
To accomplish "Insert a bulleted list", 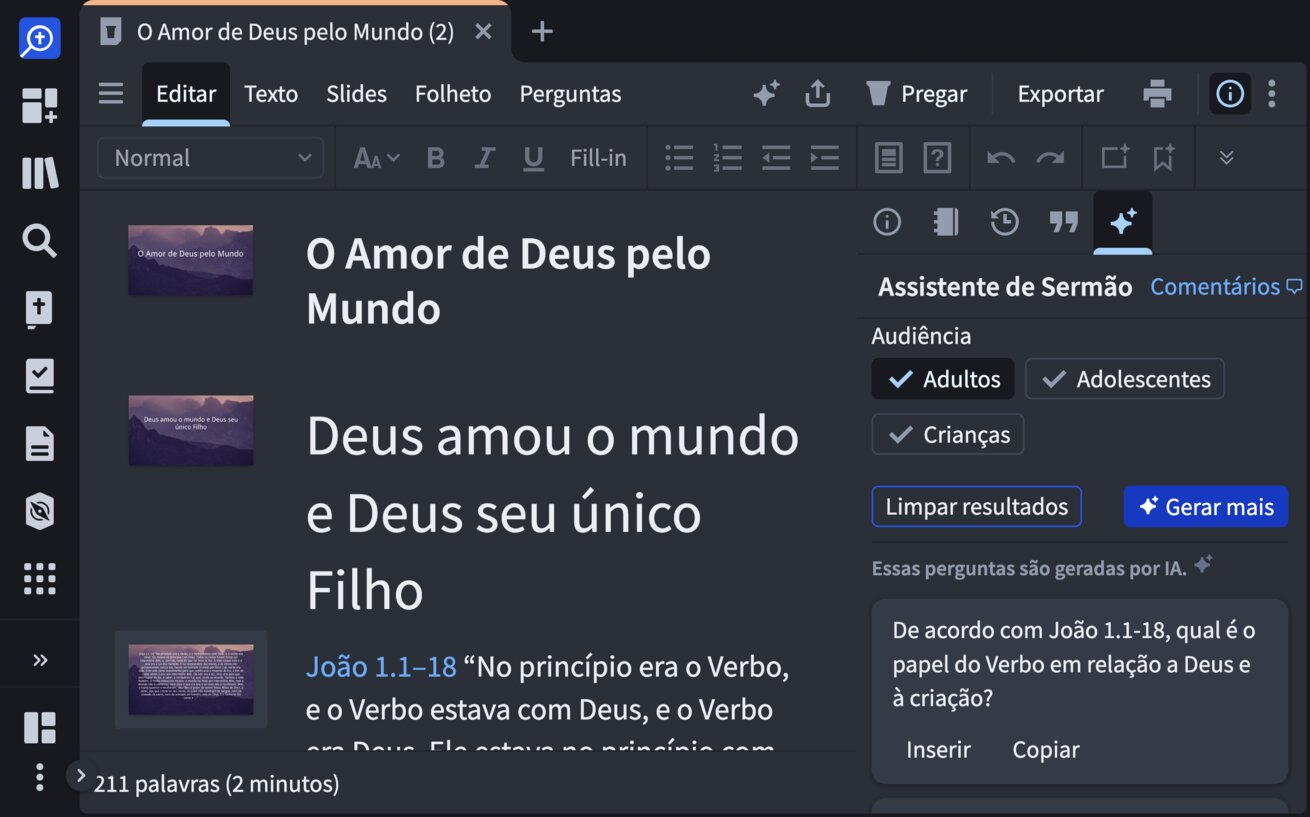I will pos(679,158).
